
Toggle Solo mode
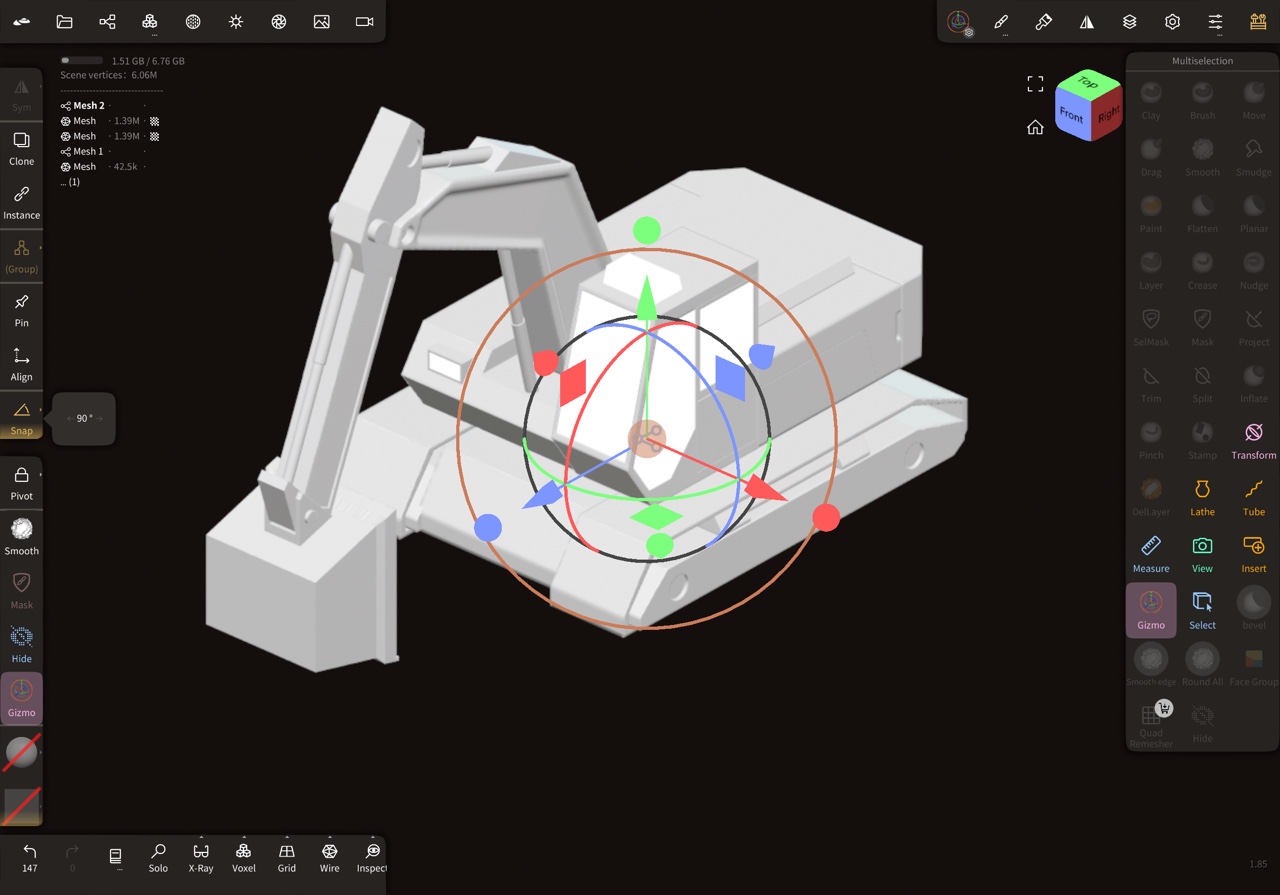pyautogui.click(x=158, y=858)
